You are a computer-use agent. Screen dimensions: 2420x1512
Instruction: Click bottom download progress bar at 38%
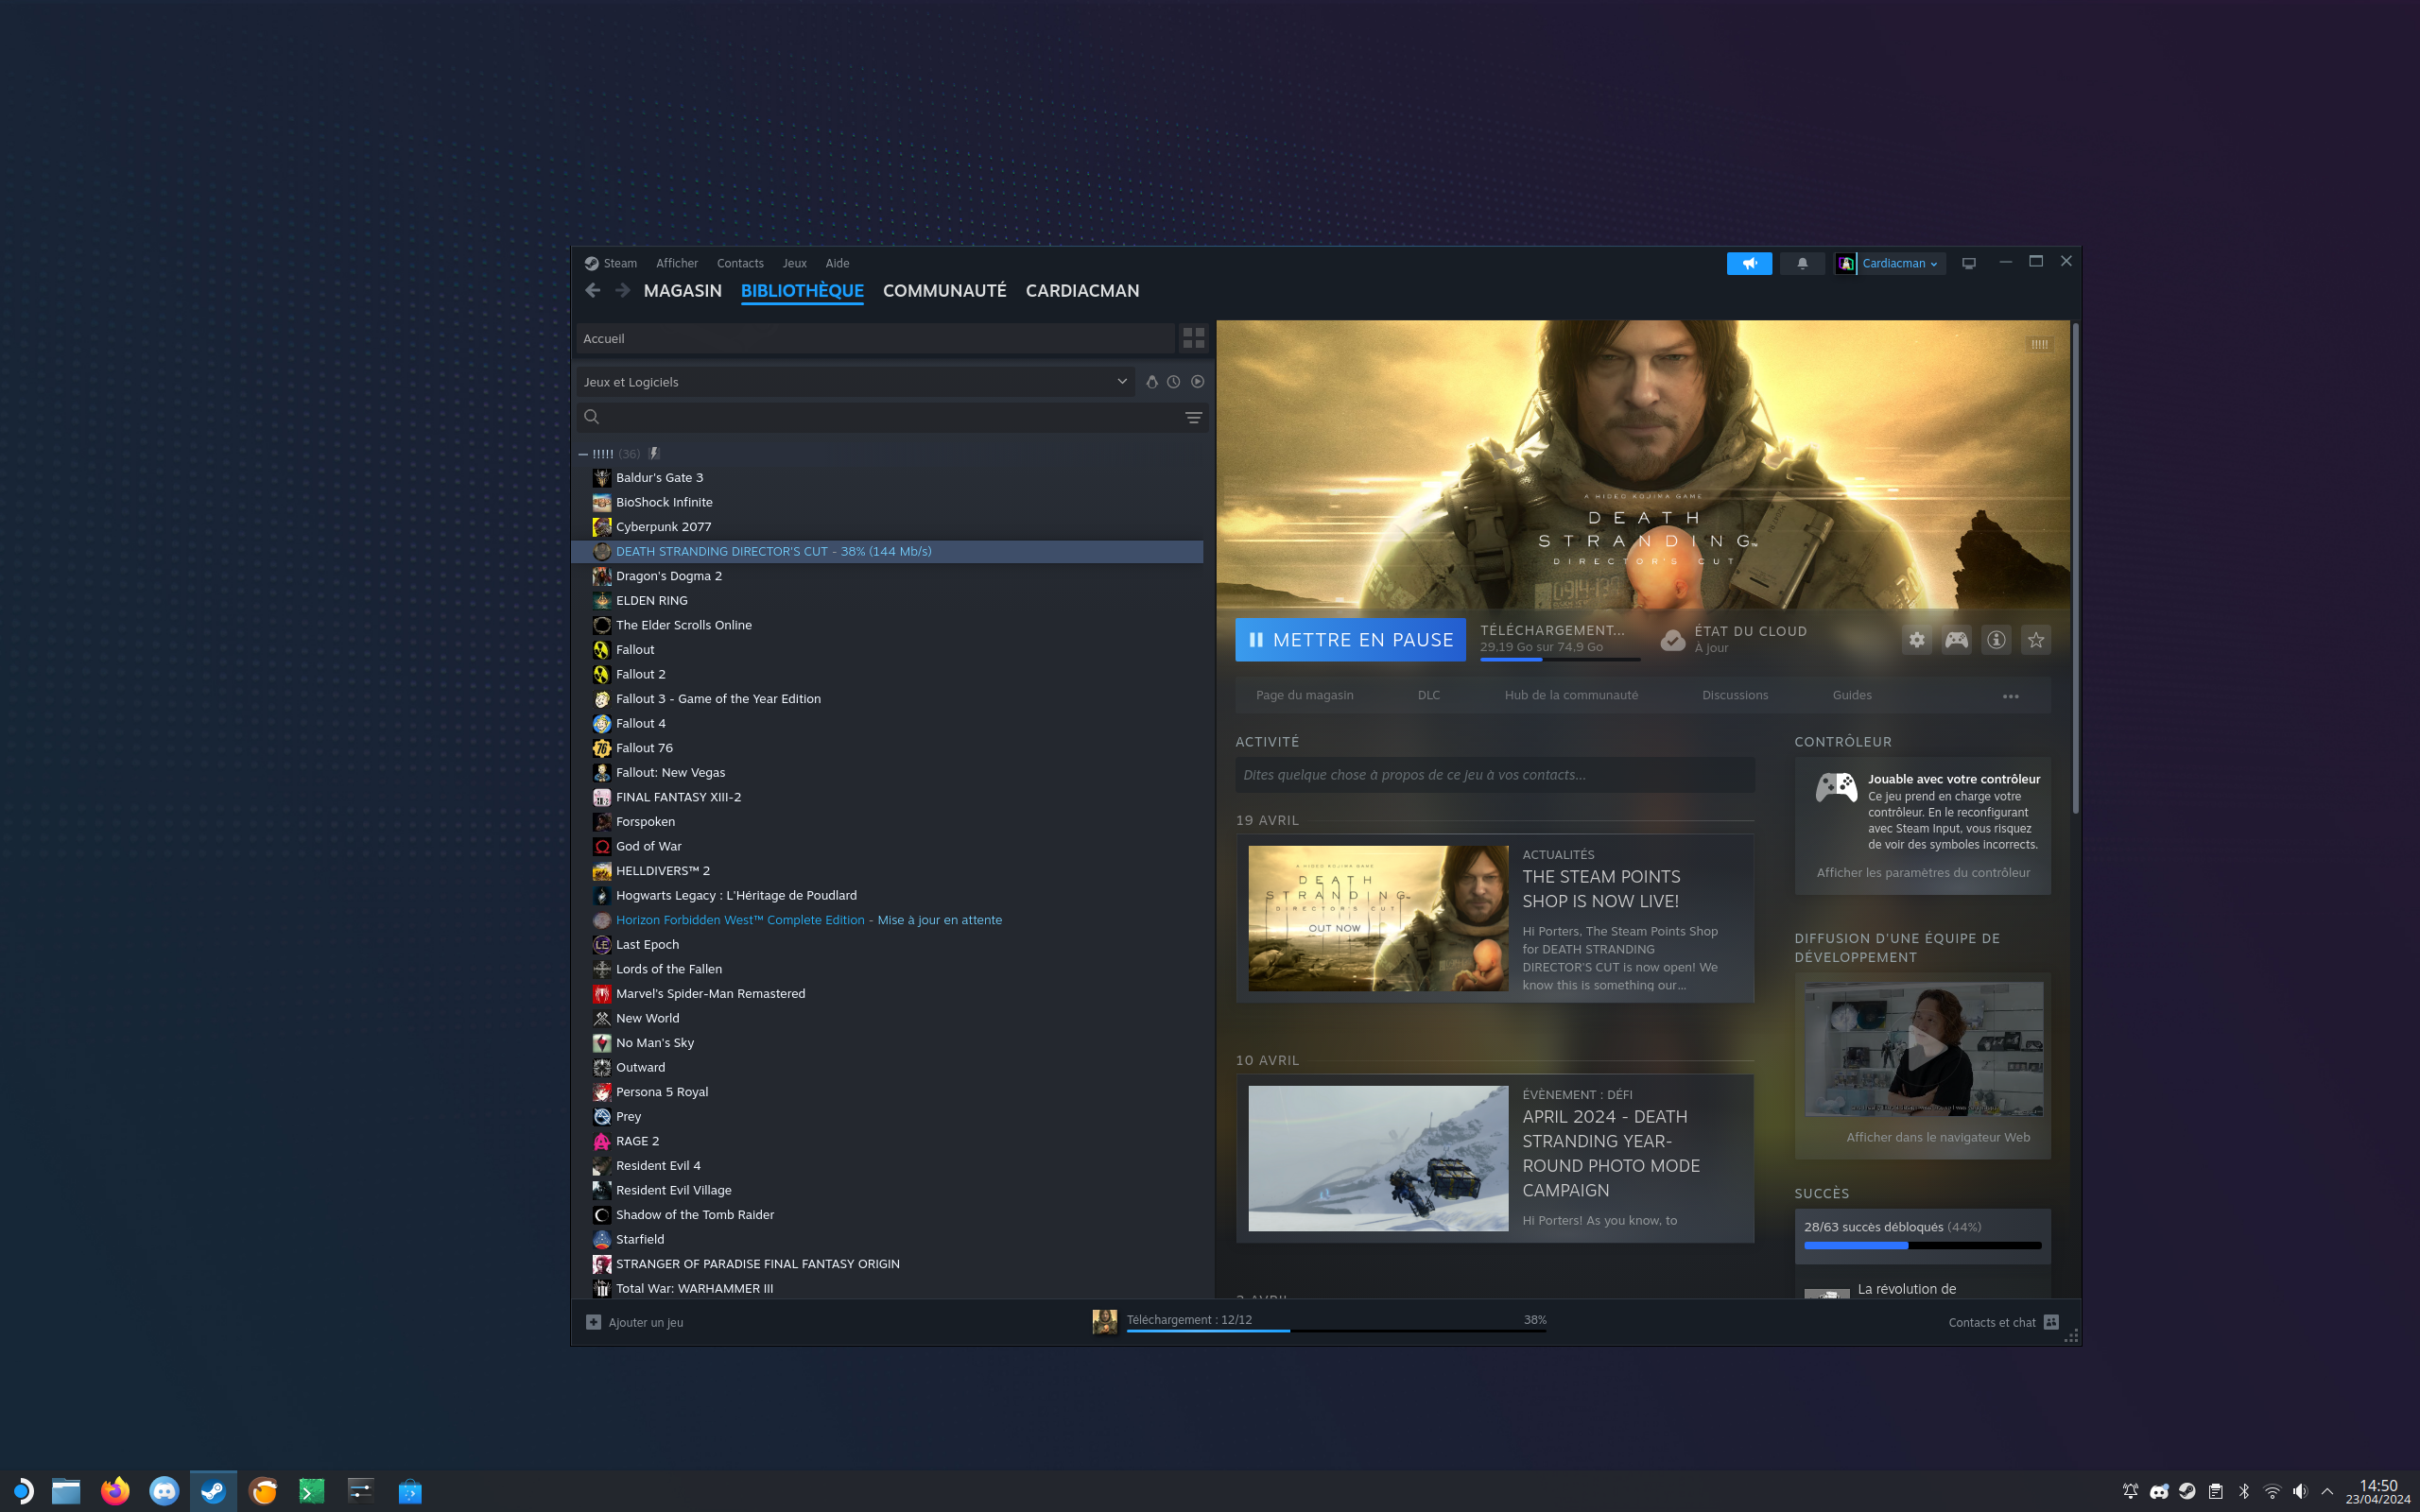coord(1335,1329)
